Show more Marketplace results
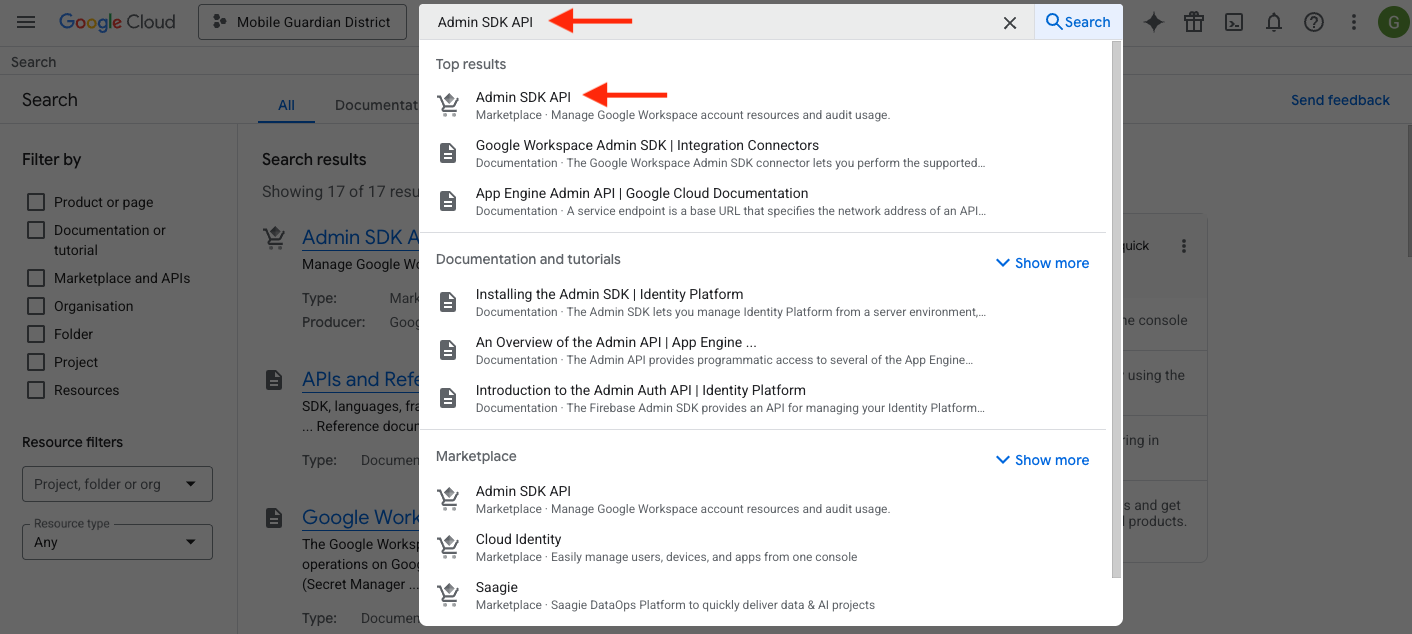Viewport: 1412px width, 634px height. (x=1042, y=460)
